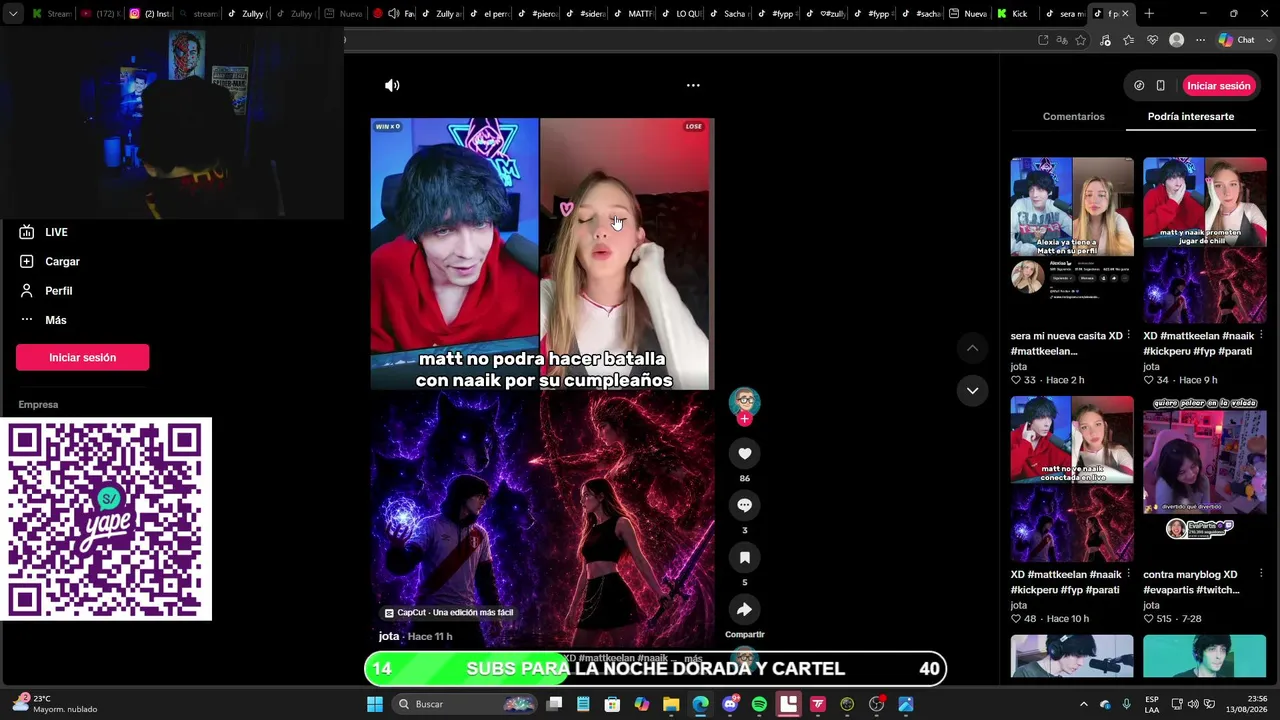Open Microsoft Store from the taskbar
This screenshot has height=720, width=1280.
click(613, 704)
